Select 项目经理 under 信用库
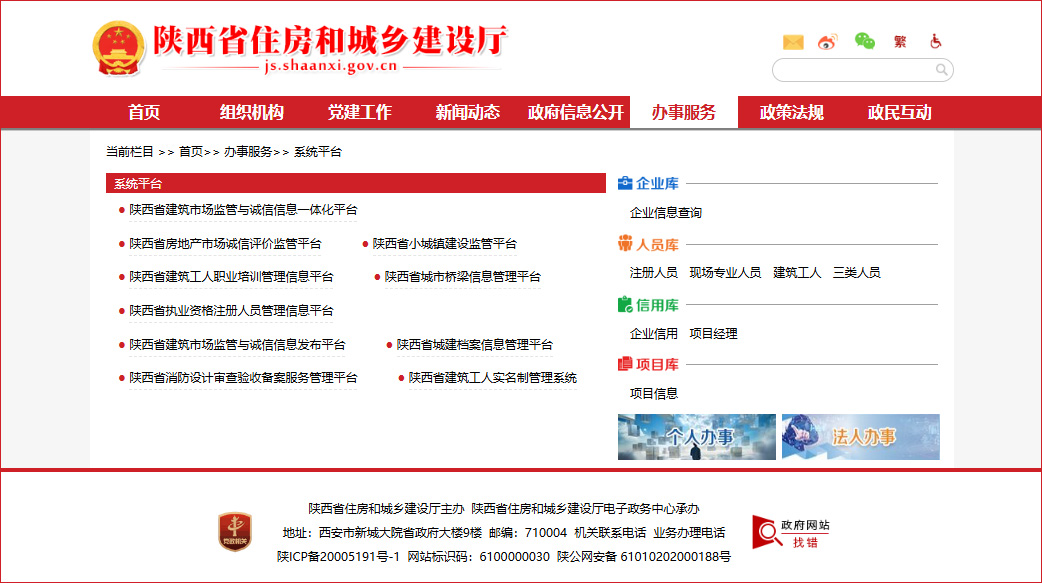This screenshot has width=1042, height=583. [713, 334]
